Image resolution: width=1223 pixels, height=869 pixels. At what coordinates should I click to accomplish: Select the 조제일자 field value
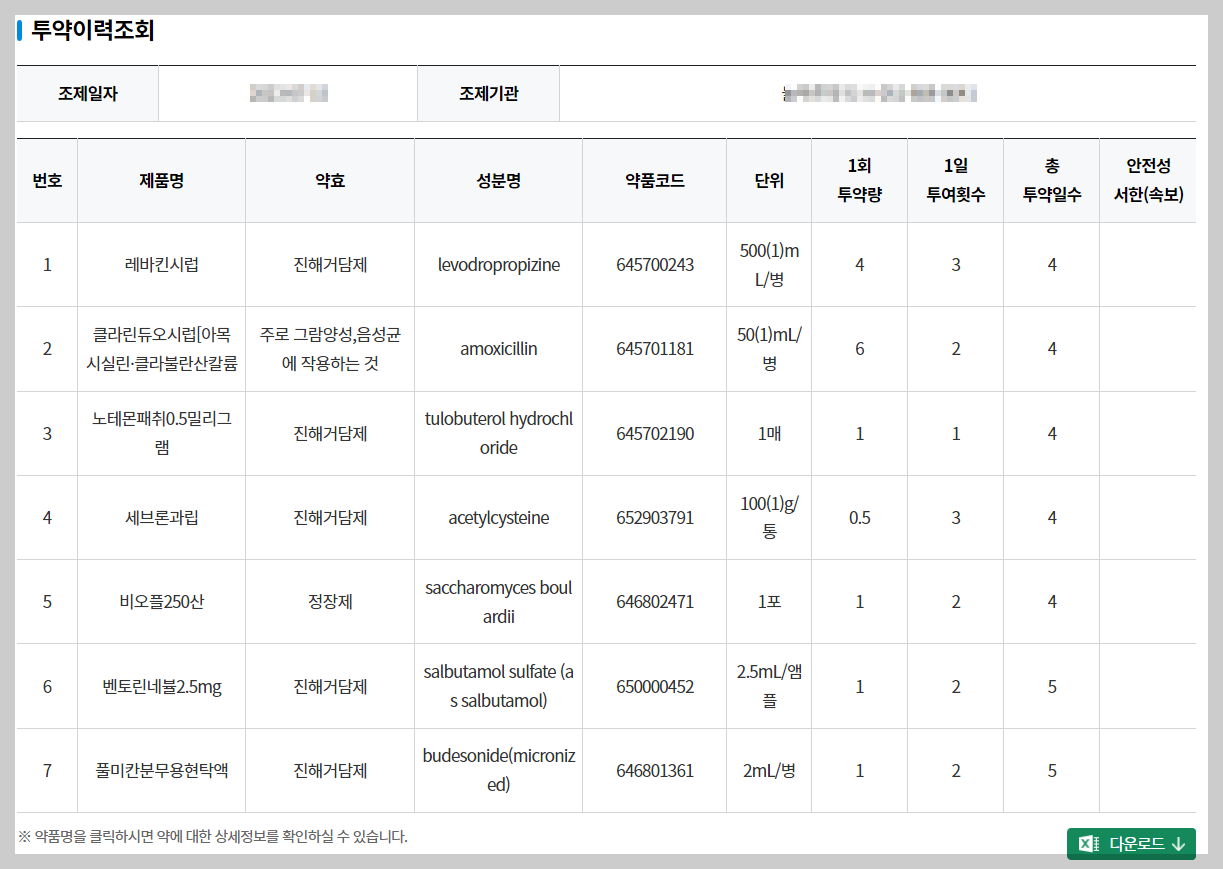click(x=288, y=92)
